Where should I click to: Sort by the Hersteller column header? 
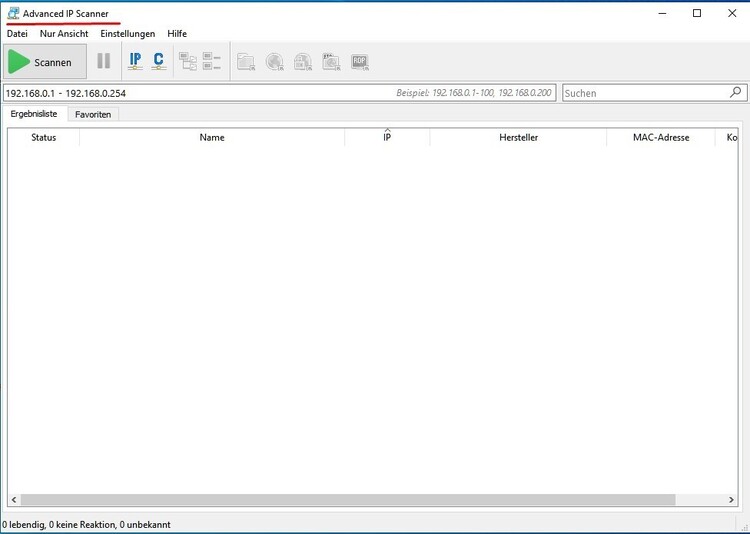coord(518,137)
